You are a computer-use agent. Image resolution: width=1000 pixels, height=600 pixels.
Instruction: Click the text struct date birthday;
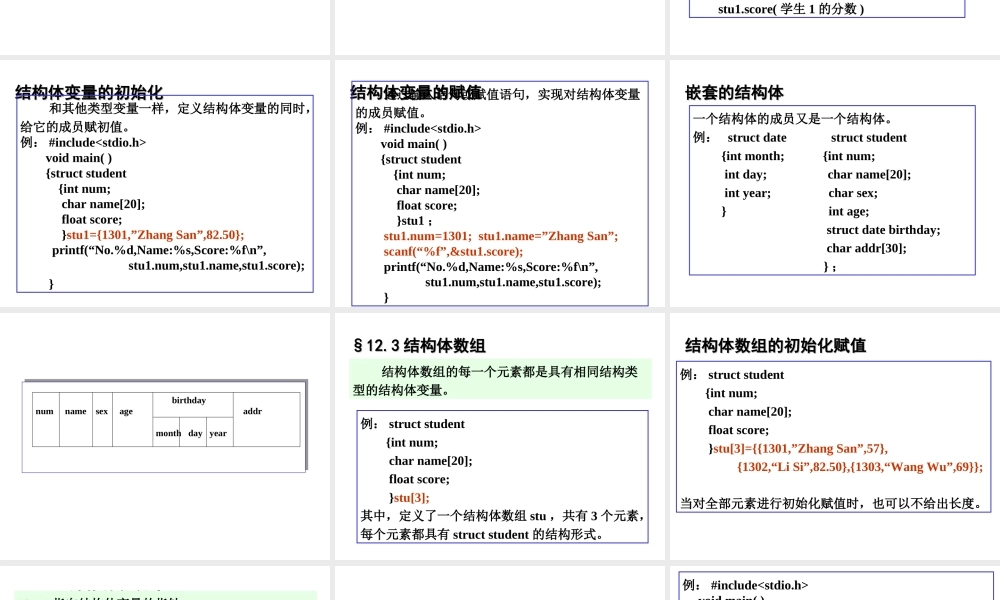(883, 230)
